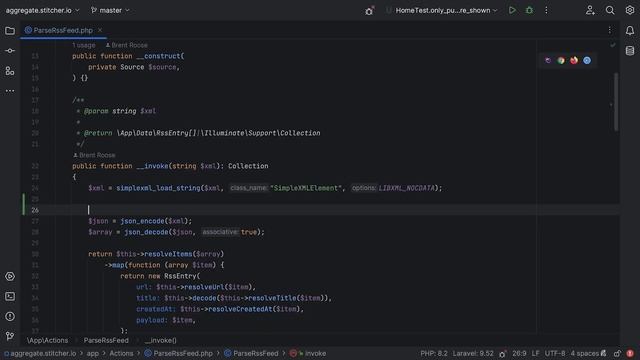Click the simplexml_load_string function call

[x=158, y=188]
